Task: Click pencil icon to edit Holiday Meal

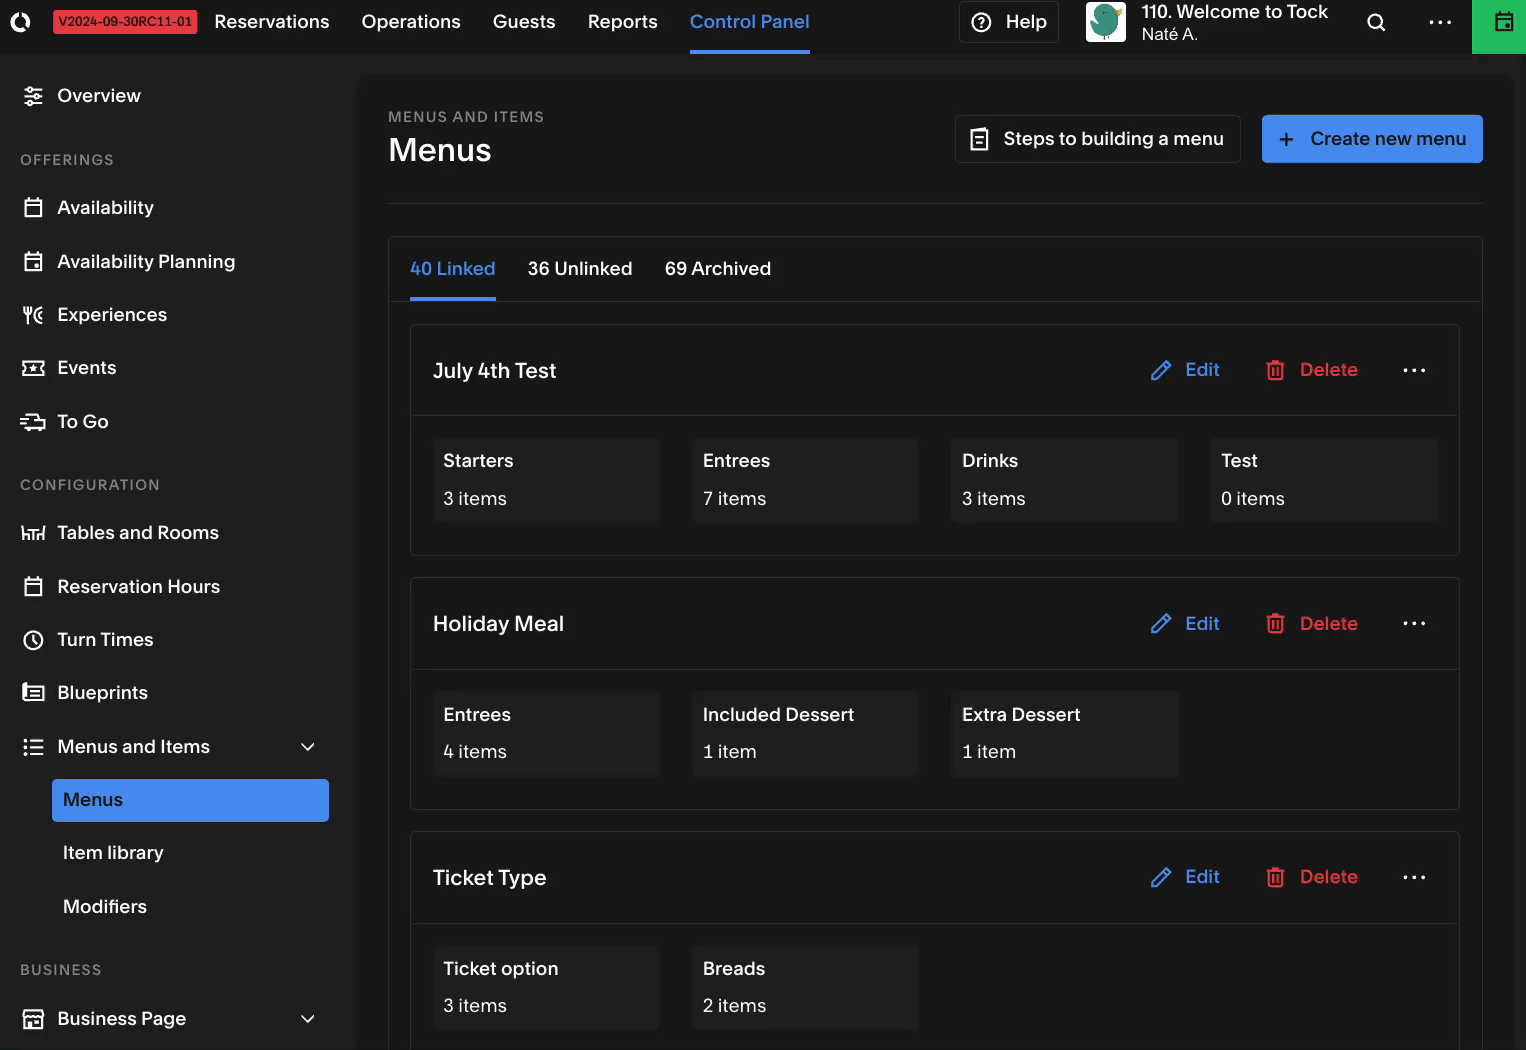Action: pos(1161,624)
